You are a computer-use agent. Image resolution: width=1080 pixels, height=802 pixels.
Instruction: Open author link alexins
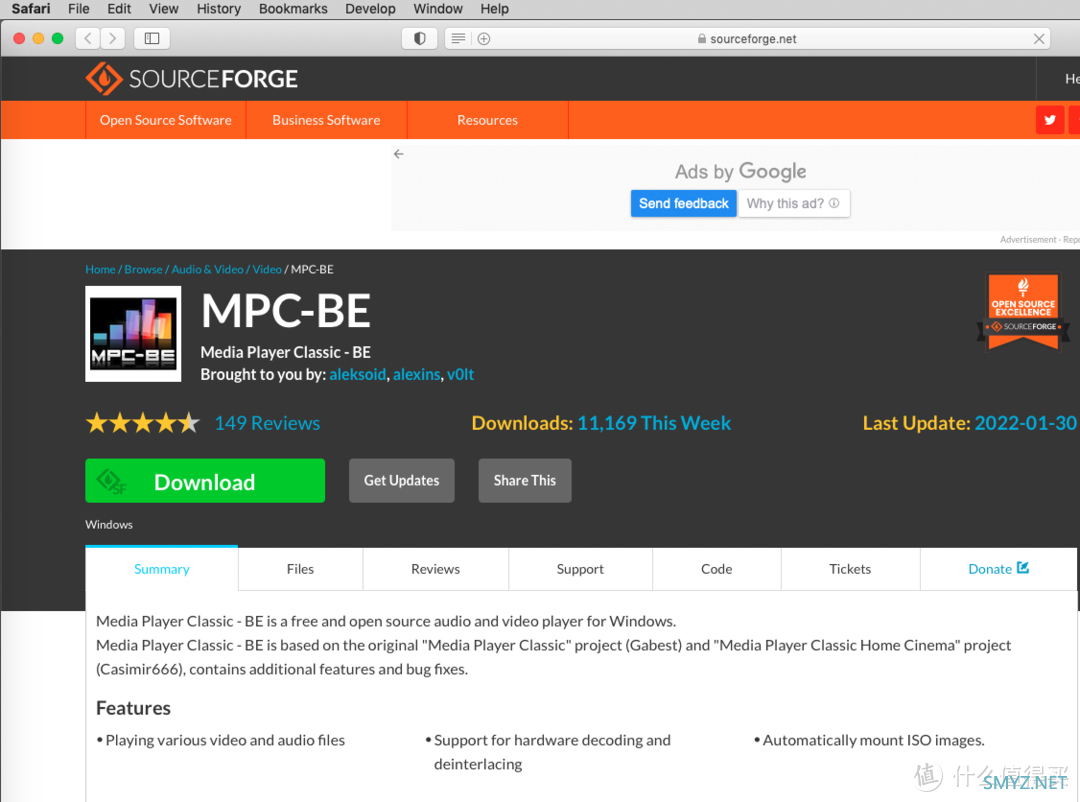[416, 374]
